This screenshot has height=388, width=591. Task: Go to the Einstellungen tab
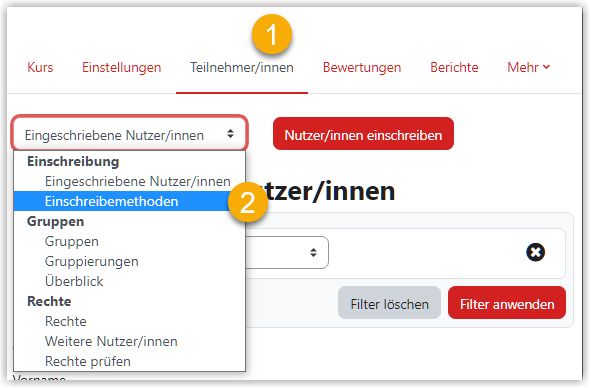(121, 68)
